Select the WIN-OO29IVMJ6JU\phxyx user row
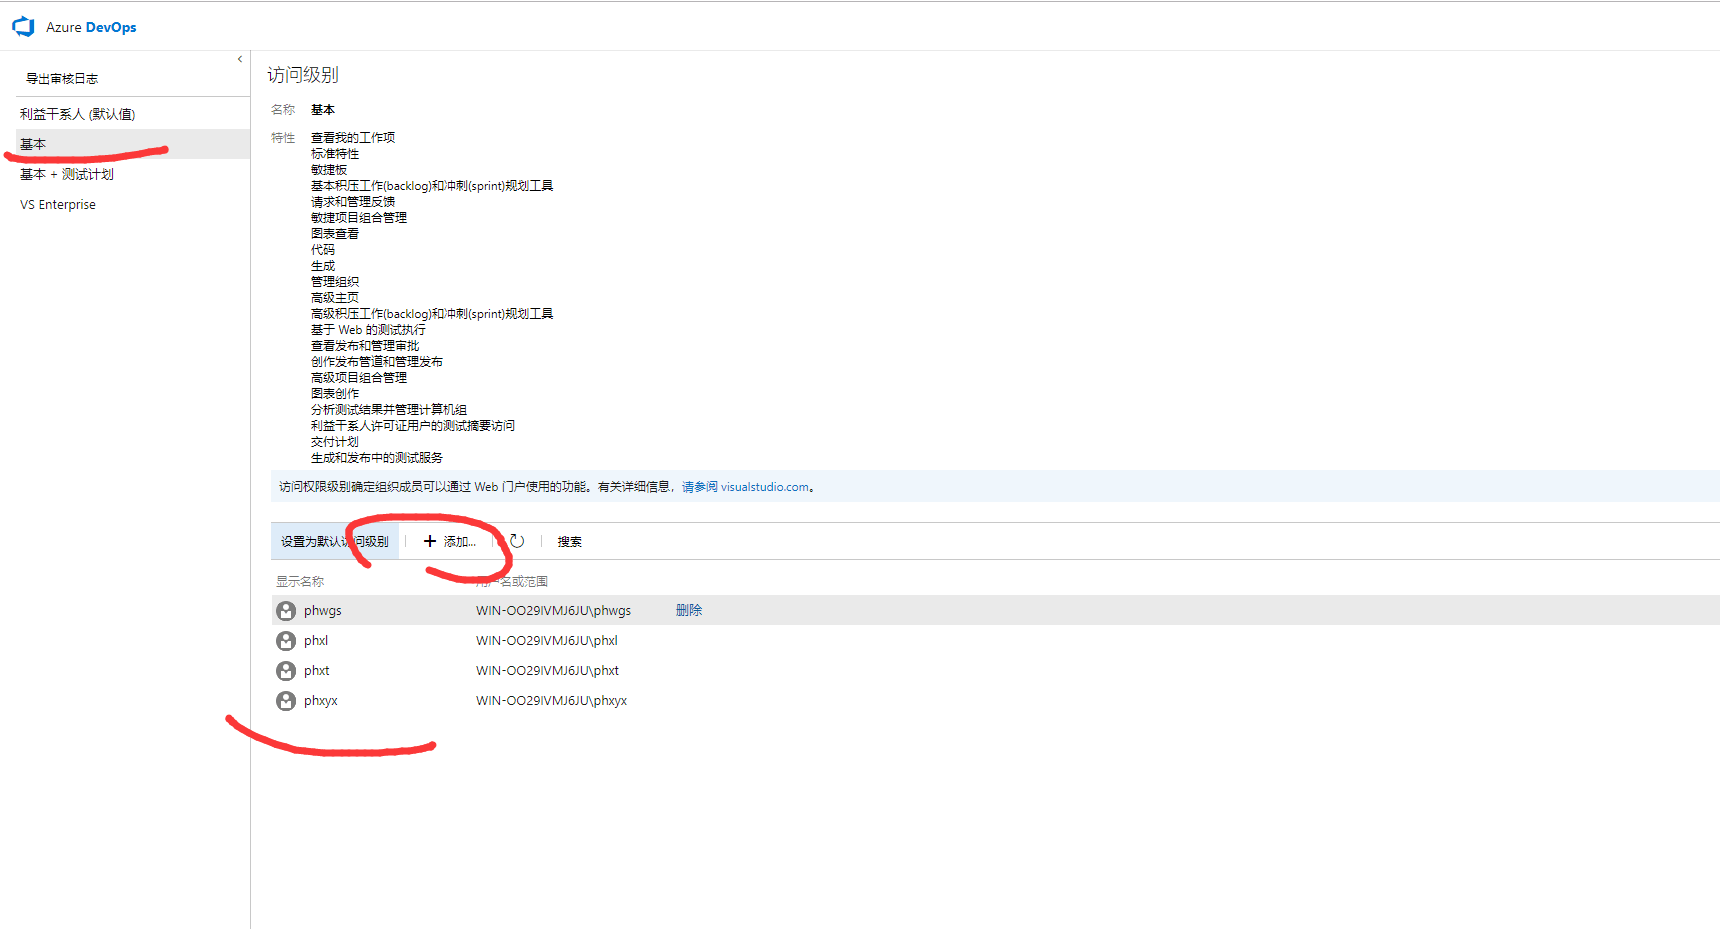Image resolution: width=1720 pixels, height=929 pixels. pos(551,701)
